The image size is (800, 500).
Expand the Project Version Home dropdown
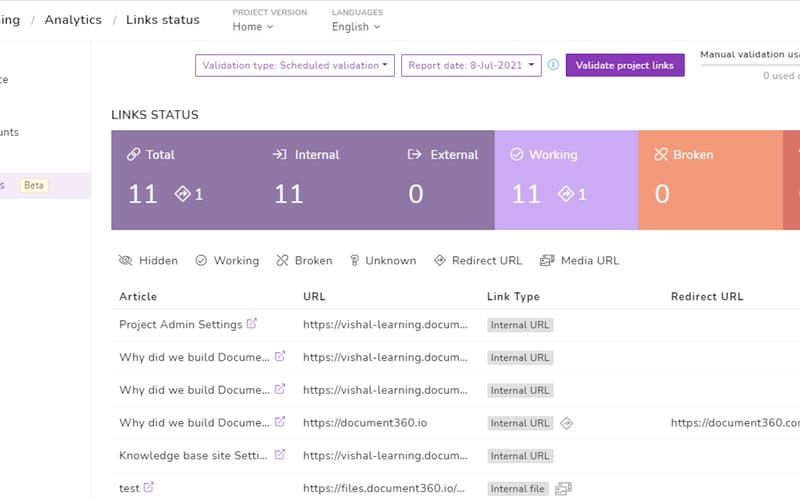pyautogui.click(x=253, y=27)
